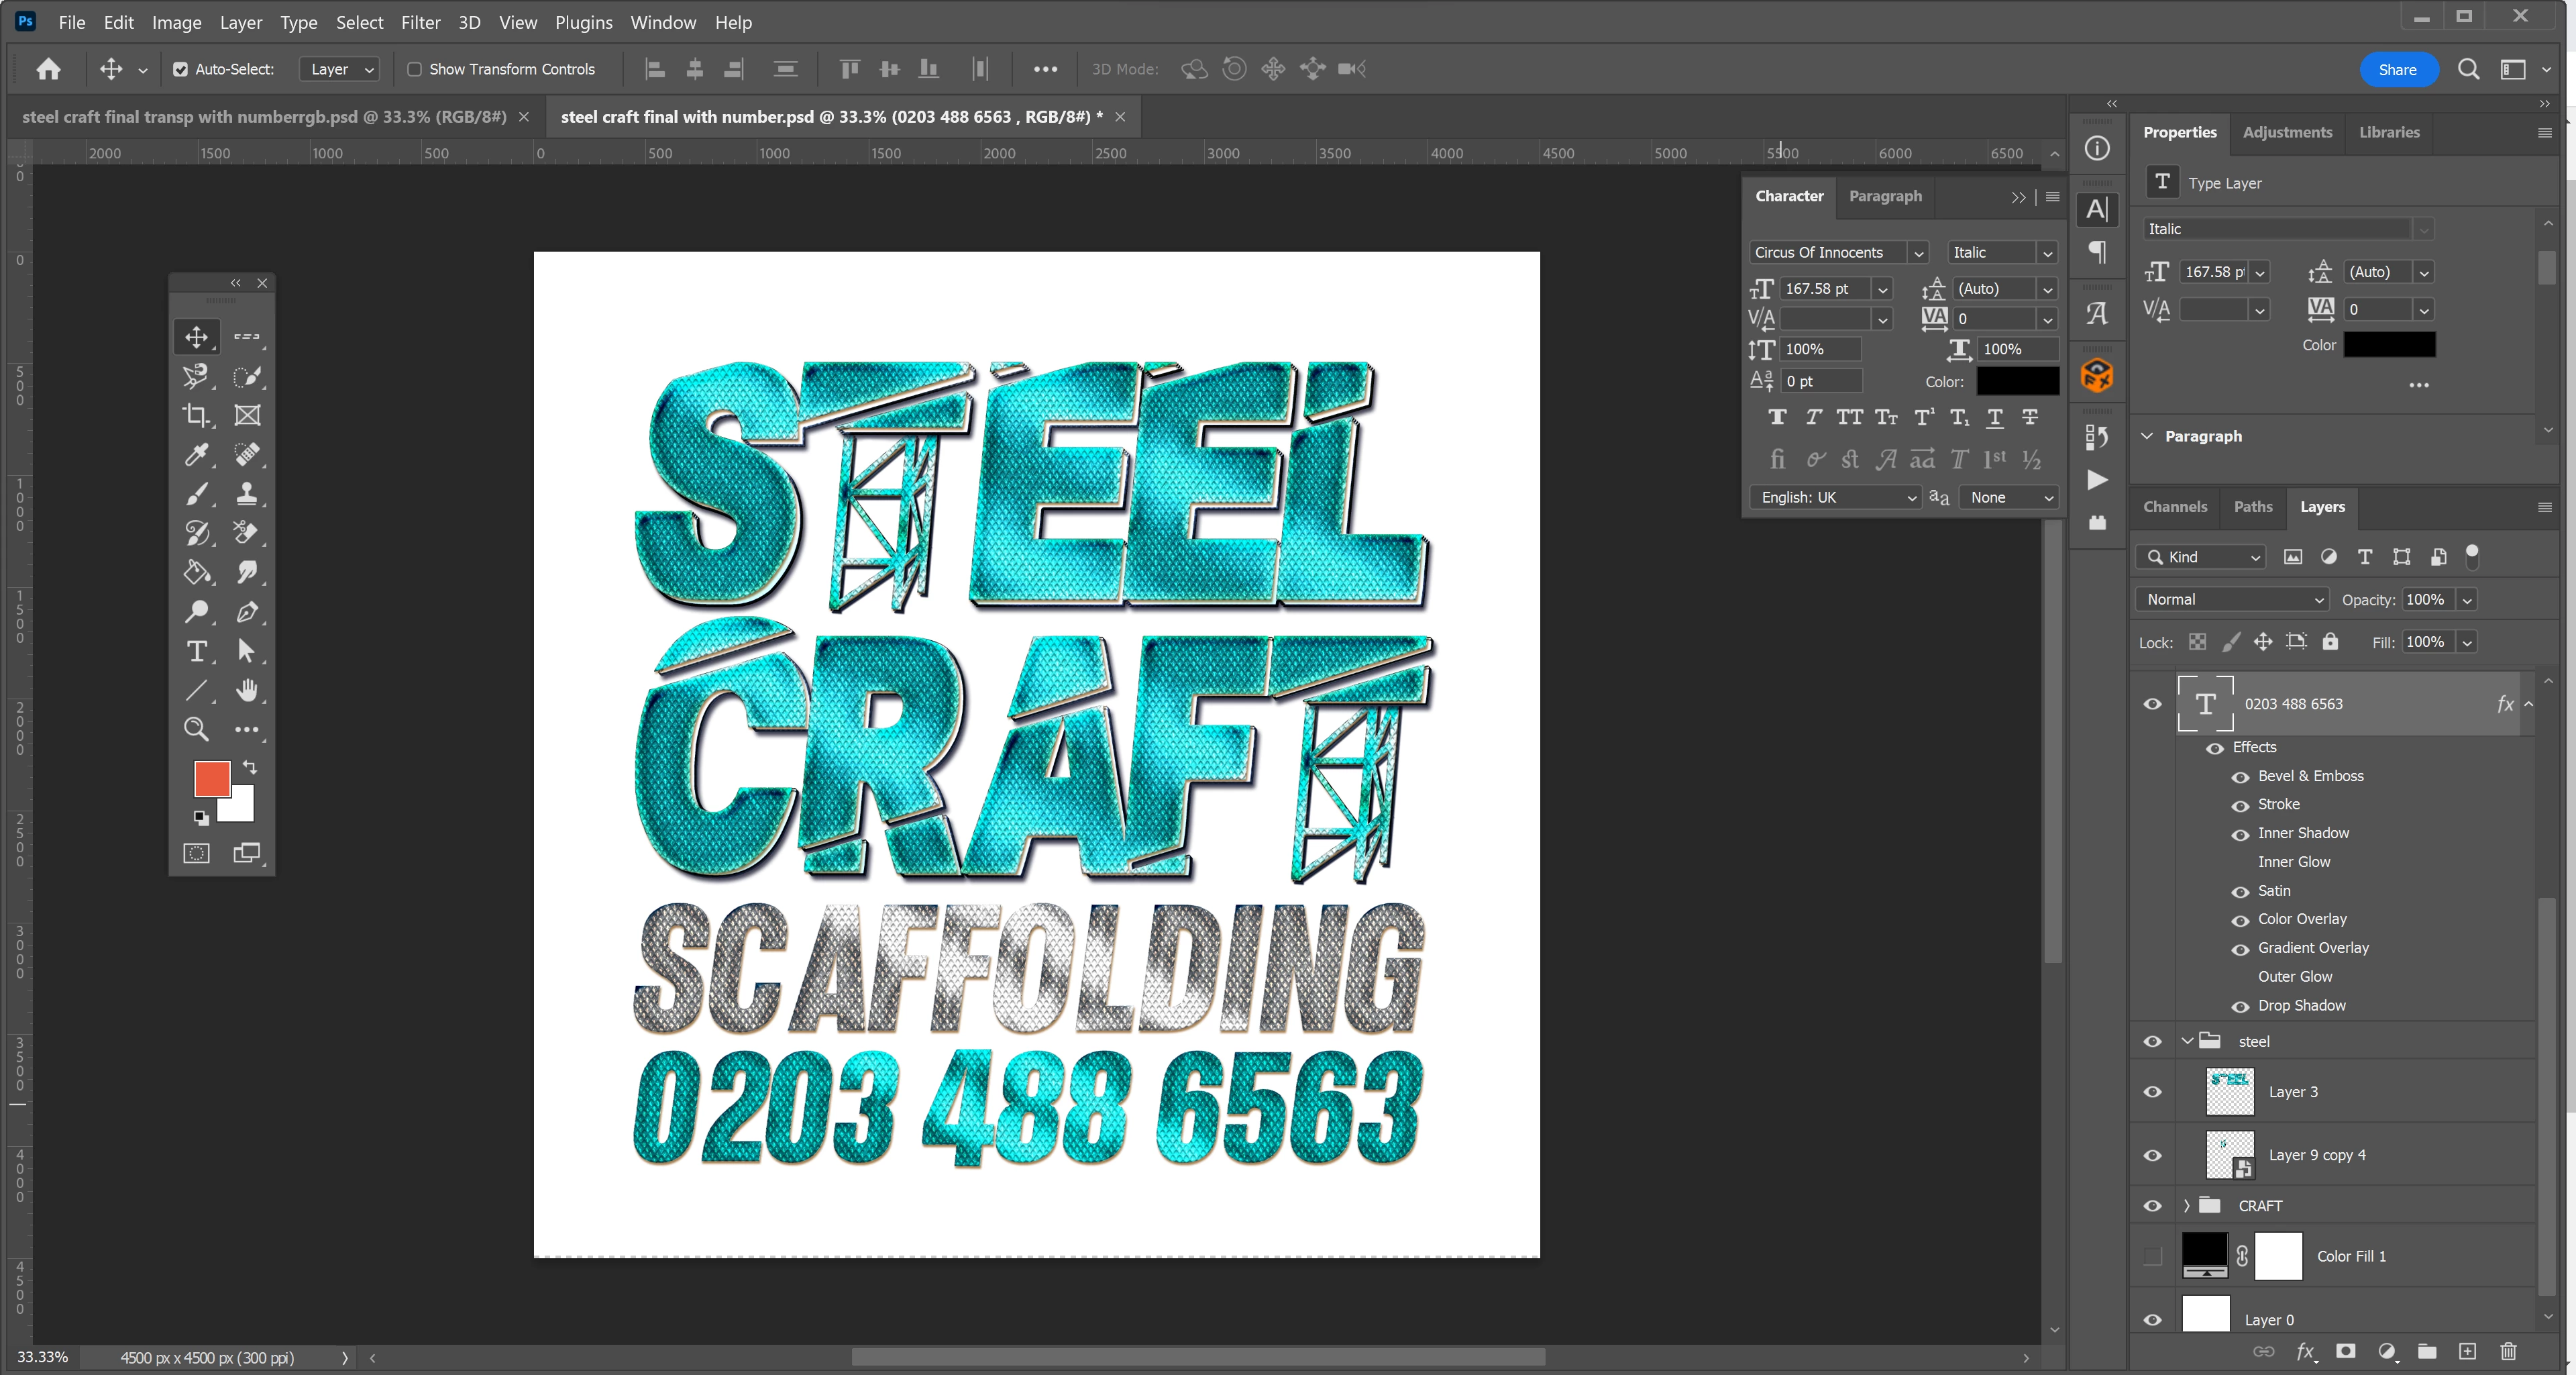The image size is (2576, 1375).
Task: Click the trash icon to delete layer
Action: point(2508,1352)
